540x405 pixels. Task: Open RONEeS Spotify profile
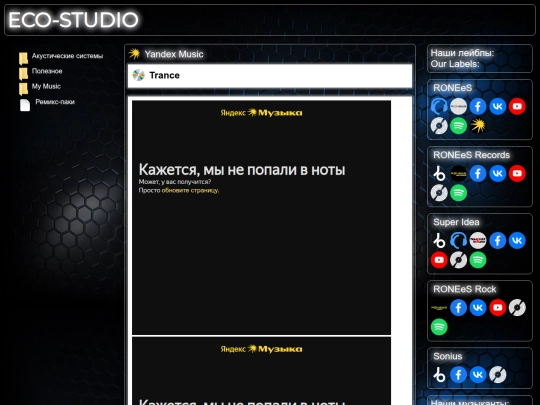pyautogui.click(x=458, y=126)
